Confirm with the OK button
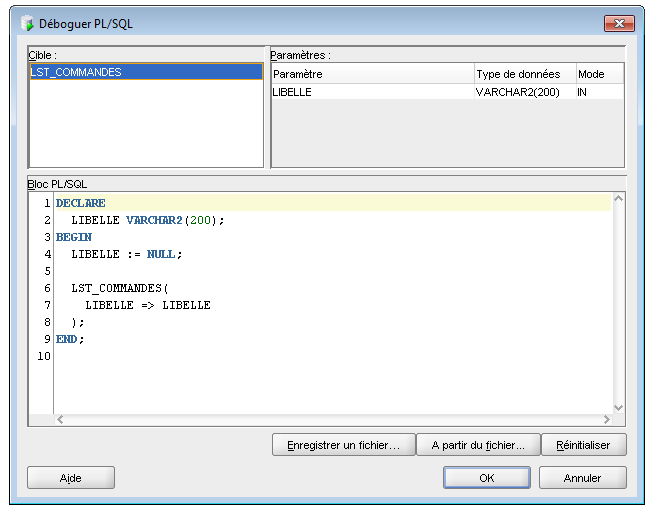Screen dimensions: 656x512 pos(486,478)
